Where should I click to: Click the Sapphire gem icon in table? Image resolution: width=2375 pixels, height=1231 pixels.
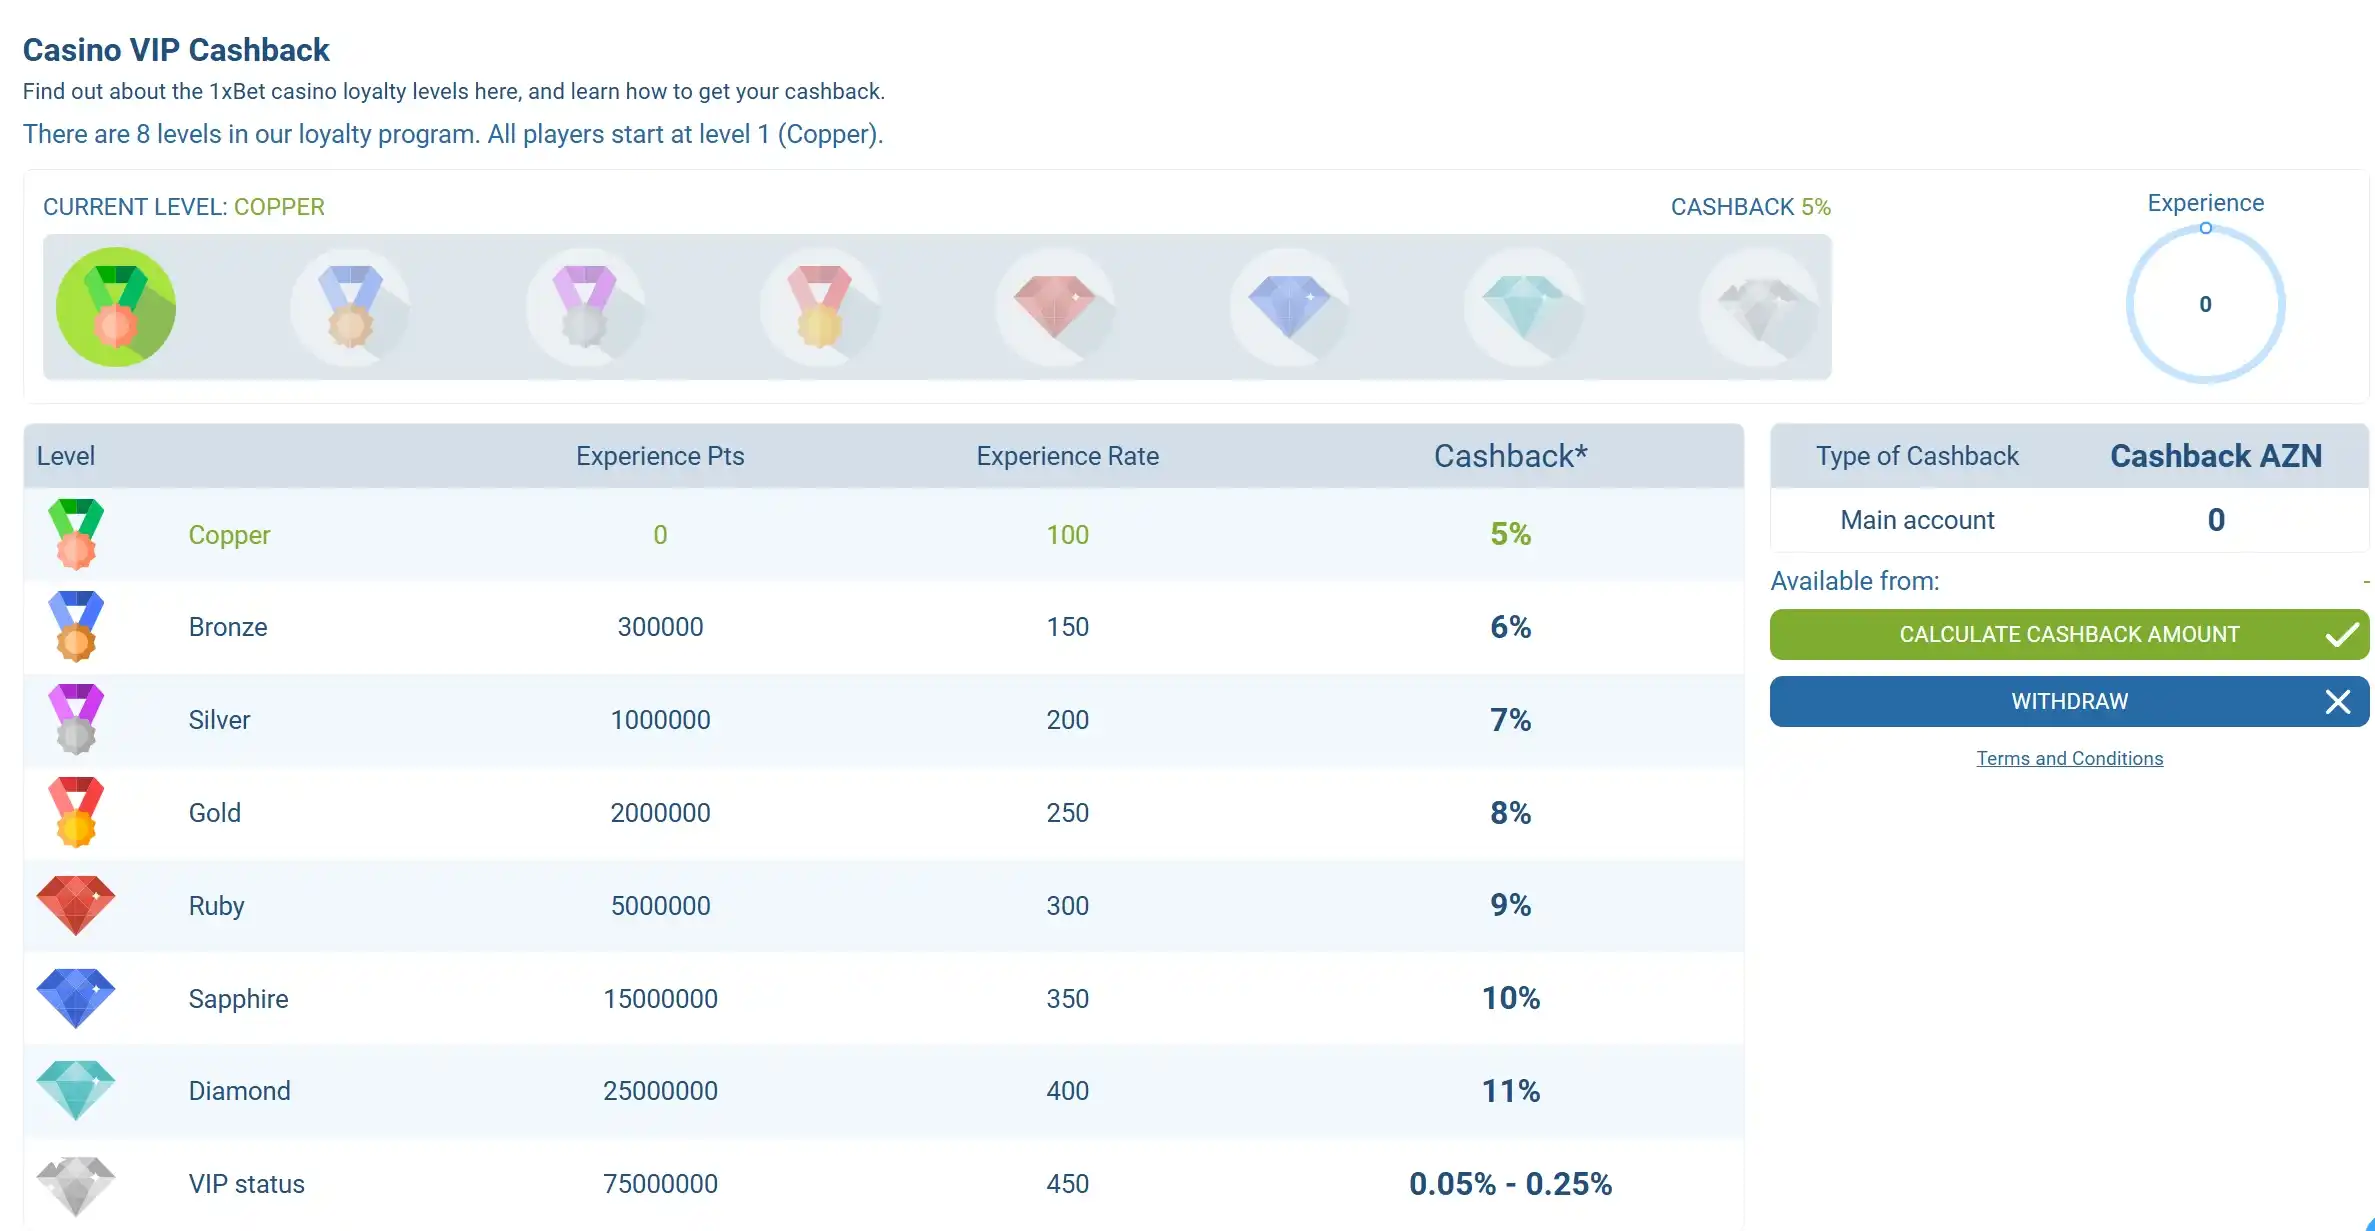[x=76, y=998]
